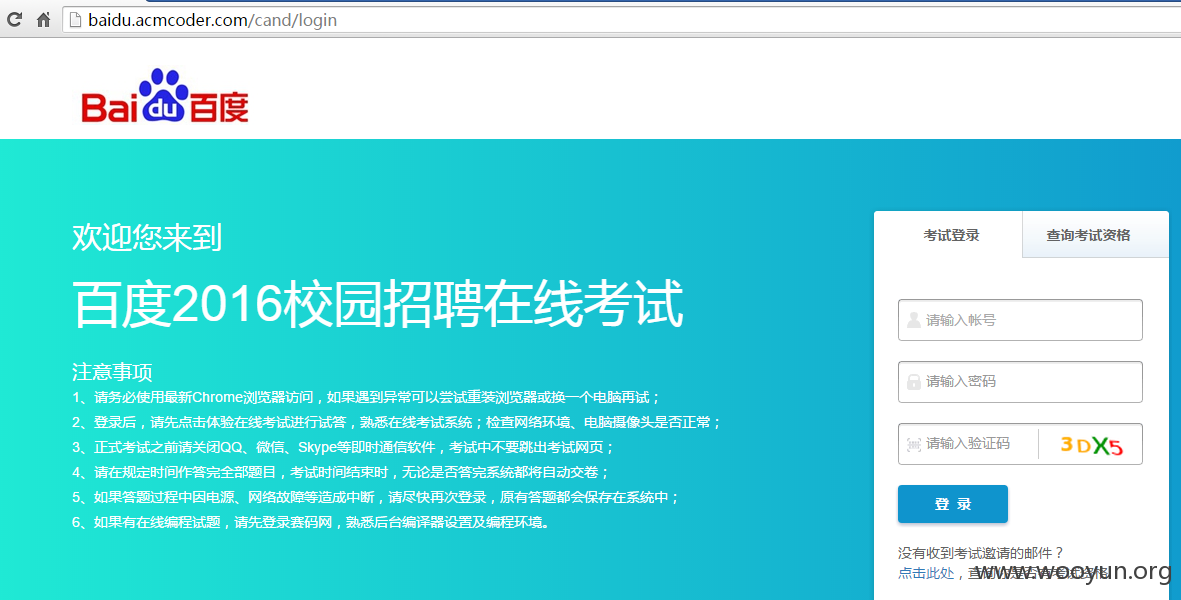Select note 2 about 体验在线考试
This screenshot has height=600, width=1181.
(397, 422)
